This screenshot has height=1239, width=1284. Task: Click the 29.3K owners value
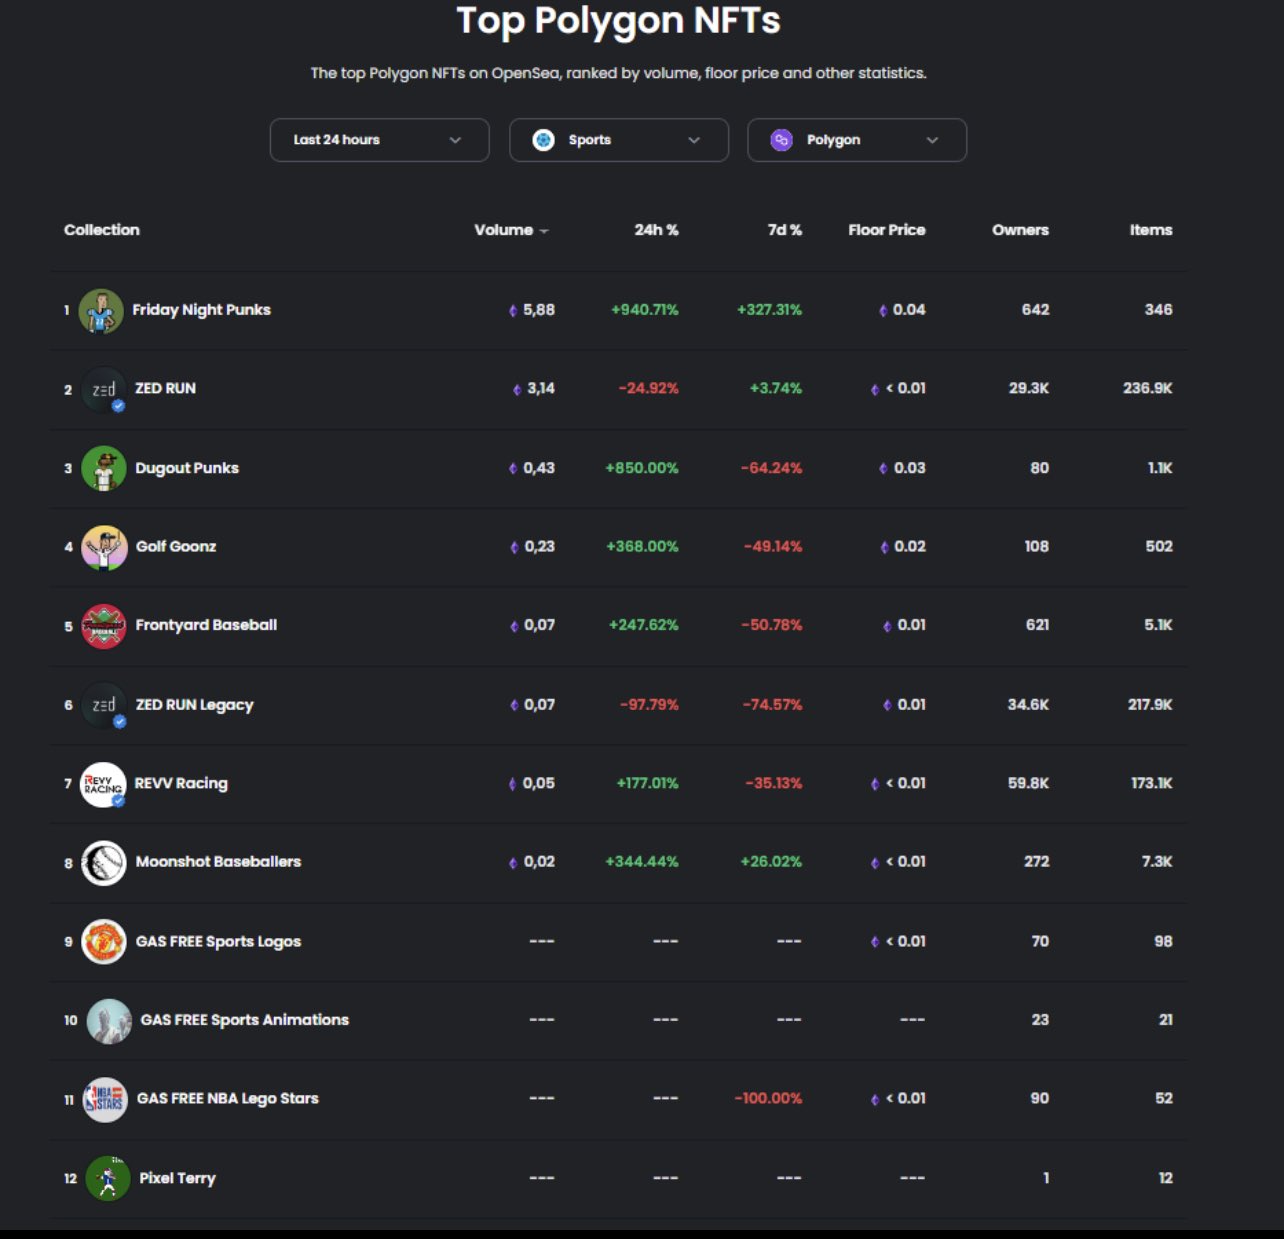click(x=1029, y=388)
